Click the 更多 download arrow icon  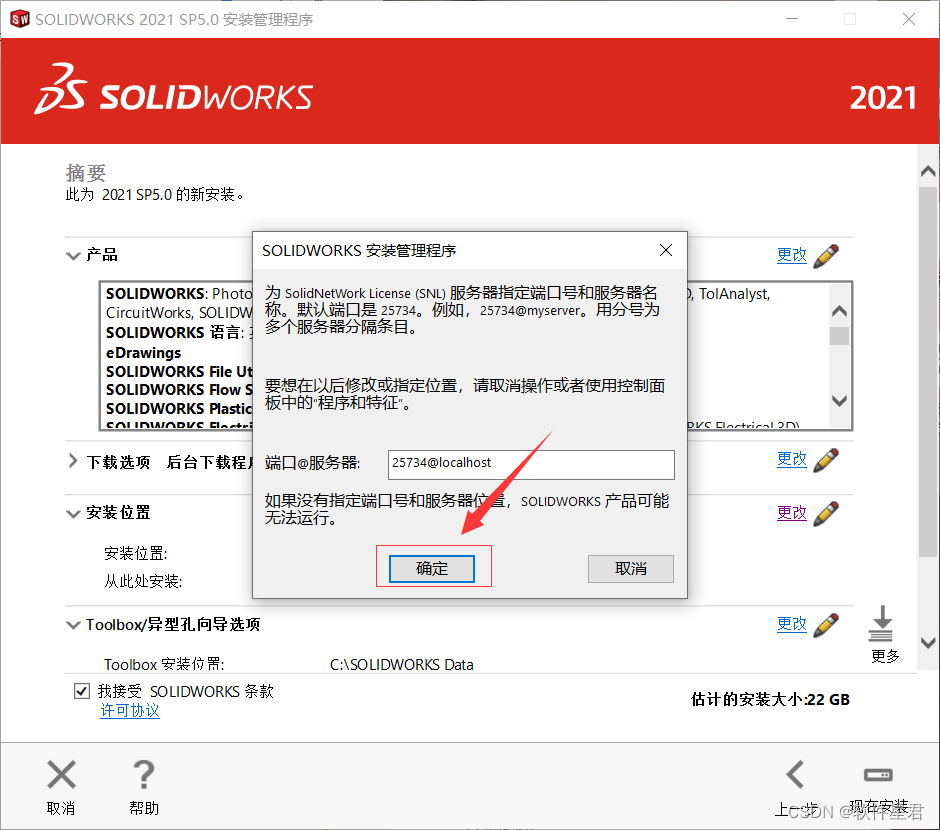click(881, 623)
